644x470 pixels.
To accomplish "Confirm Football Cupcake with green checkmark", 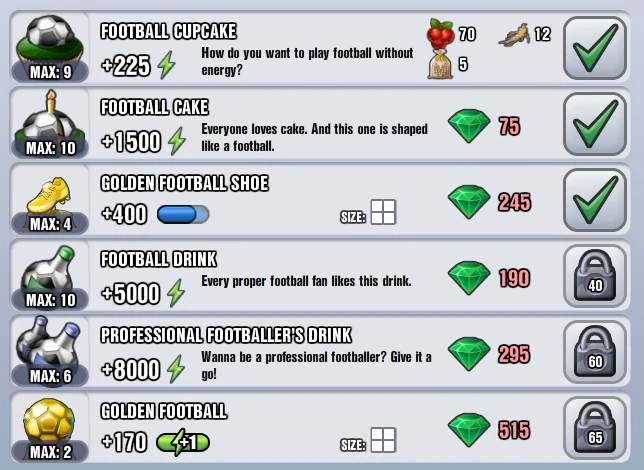I will coord(595,48).
